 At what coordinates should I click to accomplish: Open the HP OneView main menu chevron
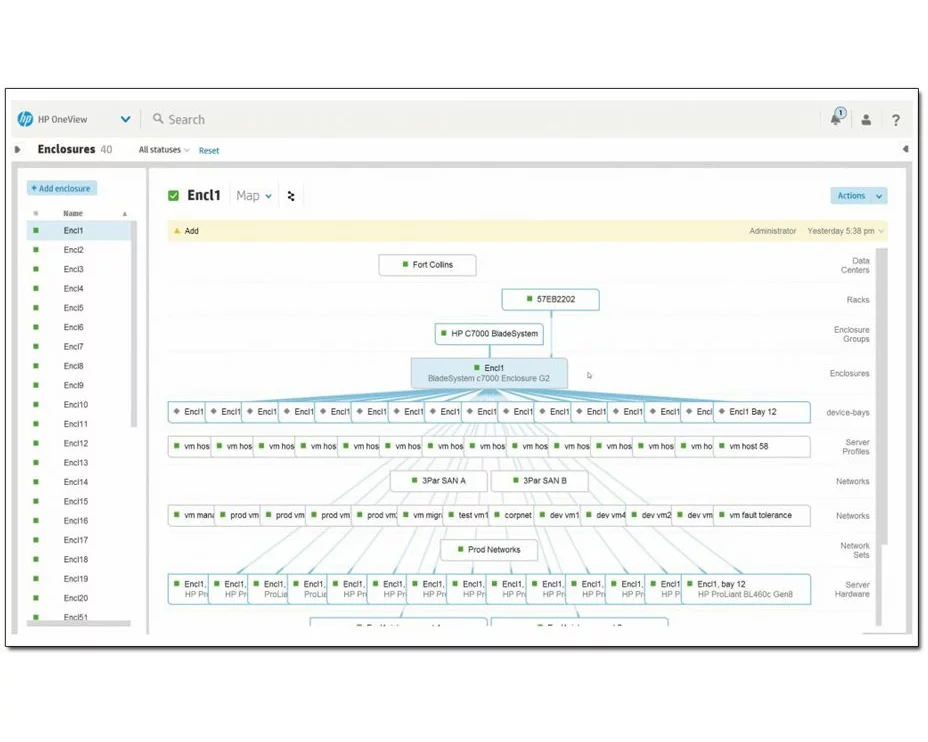click(x=126, y=118)
